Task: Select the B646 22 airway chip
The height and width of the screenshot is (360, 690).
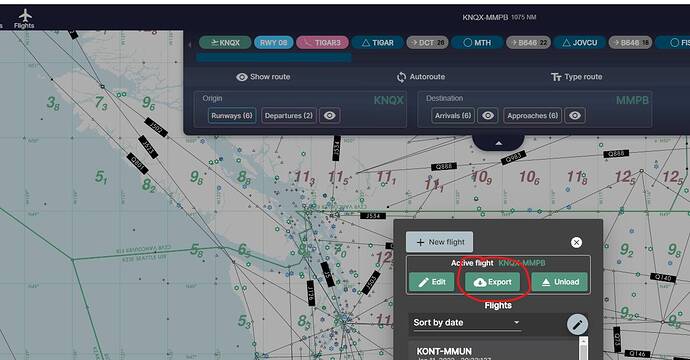Action: (x=528, y=43)
